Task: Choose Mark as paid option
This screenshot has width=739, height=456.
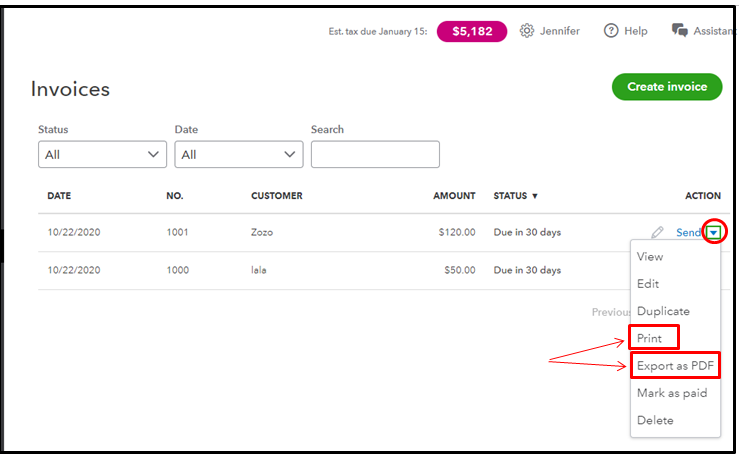Action: point(672,393)
